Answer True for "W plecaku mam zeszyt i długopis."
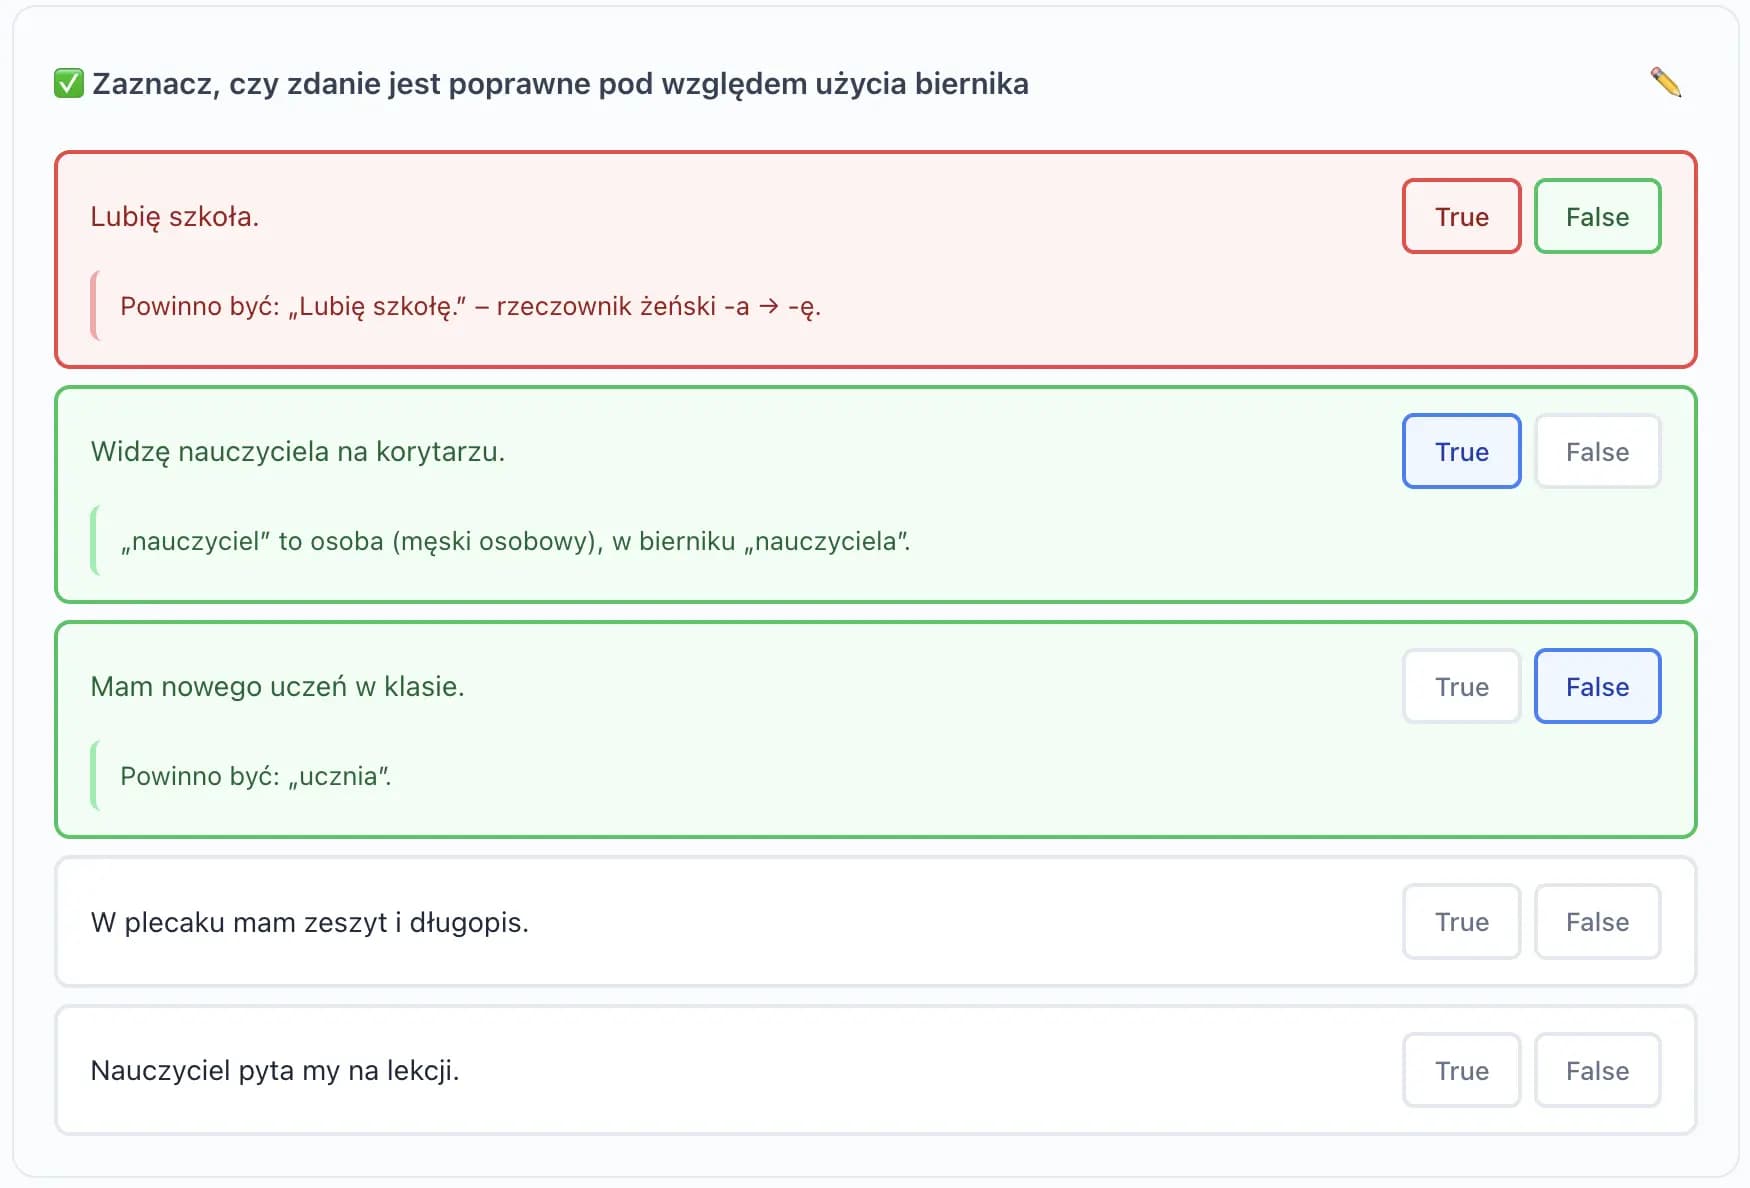Viewport: 1750px width, 1188px height. [x=1461, y=921]
